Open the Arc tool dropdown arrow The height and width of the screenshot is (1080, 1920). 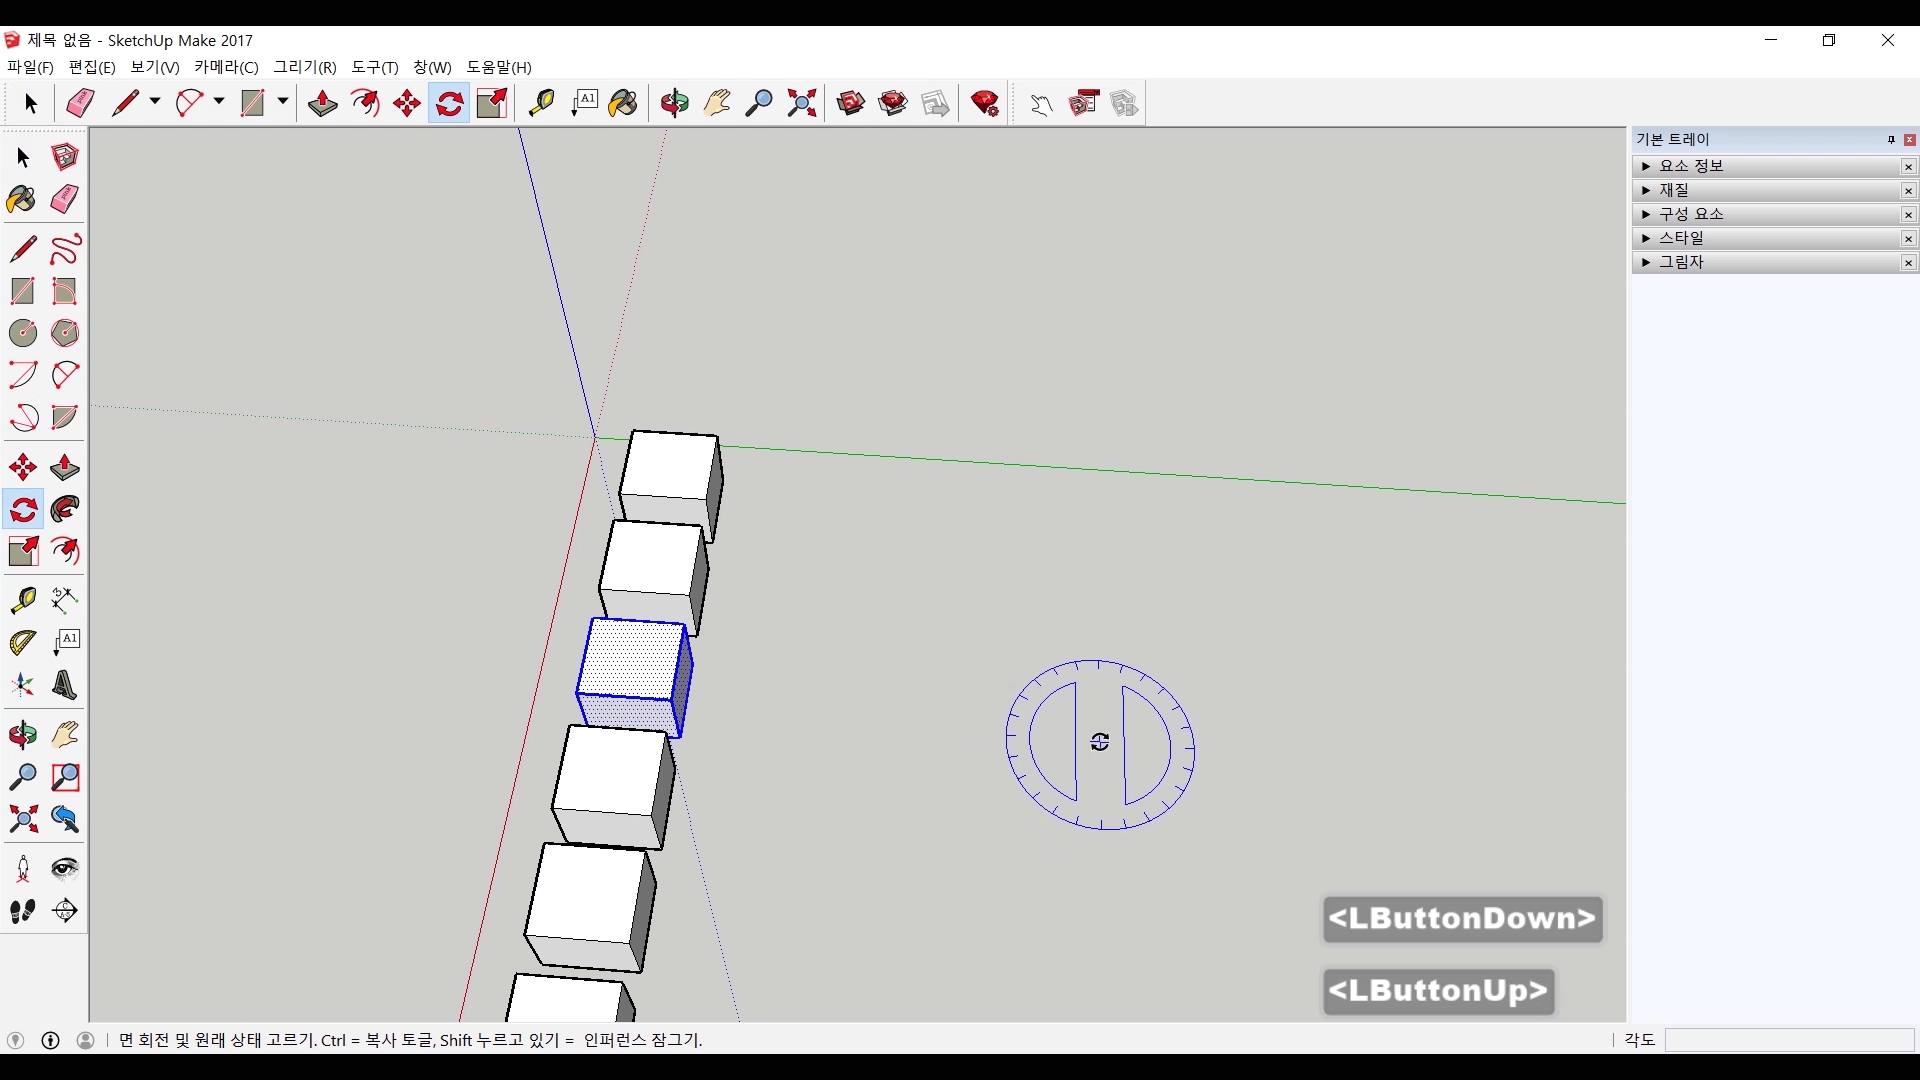(219, 102)
